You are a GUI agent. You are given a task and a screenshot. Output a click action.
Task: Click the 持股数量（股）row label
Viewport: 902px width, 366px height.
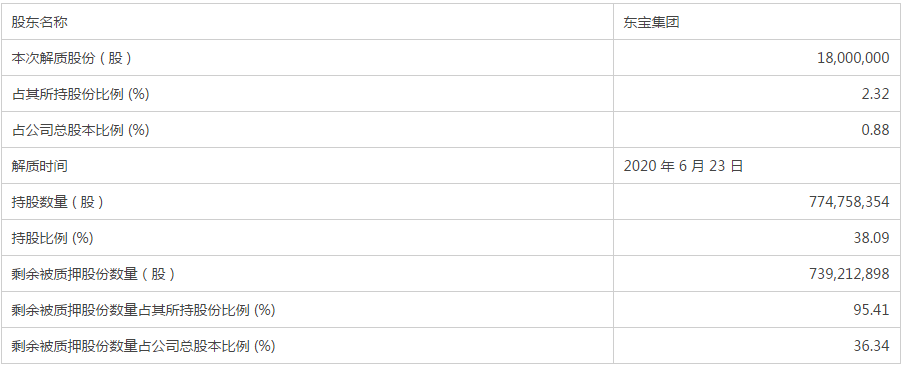click(58, 202)
